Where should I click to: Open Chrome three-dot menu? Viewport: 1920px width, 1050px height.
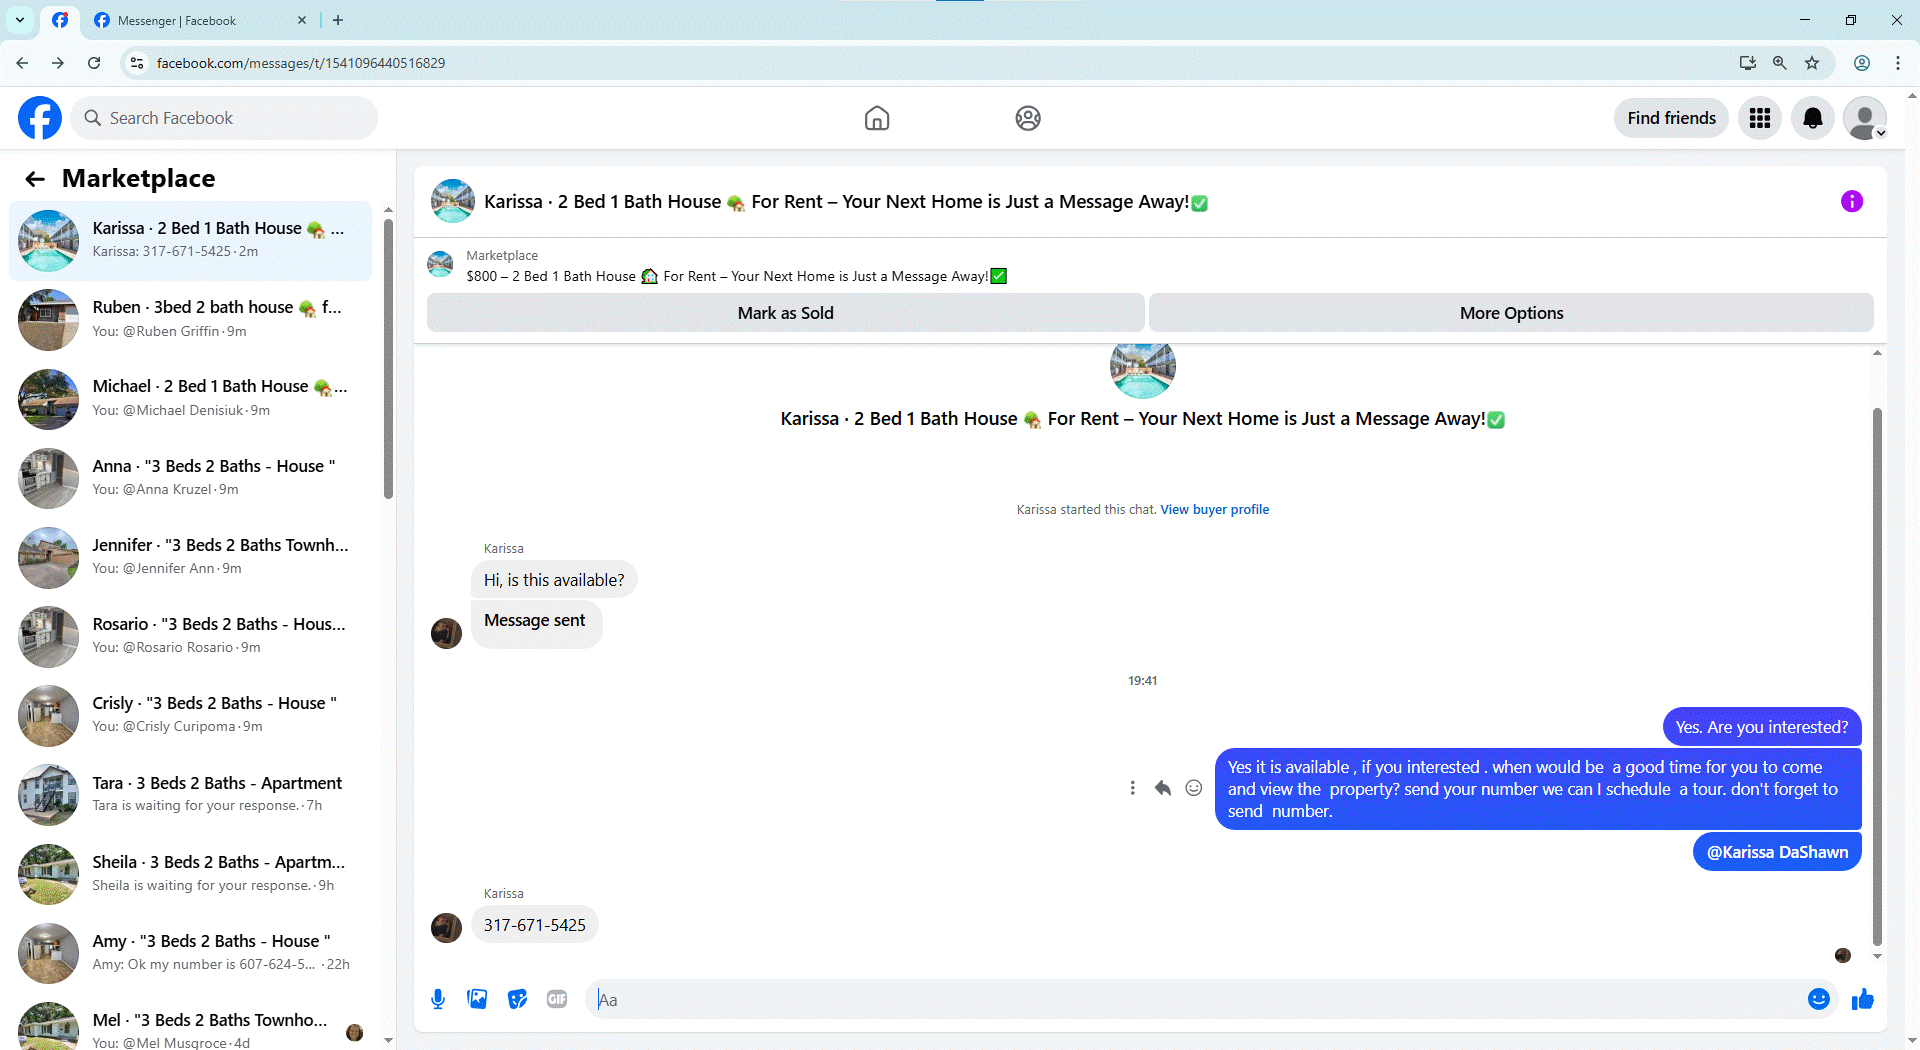coord(1898,63)
